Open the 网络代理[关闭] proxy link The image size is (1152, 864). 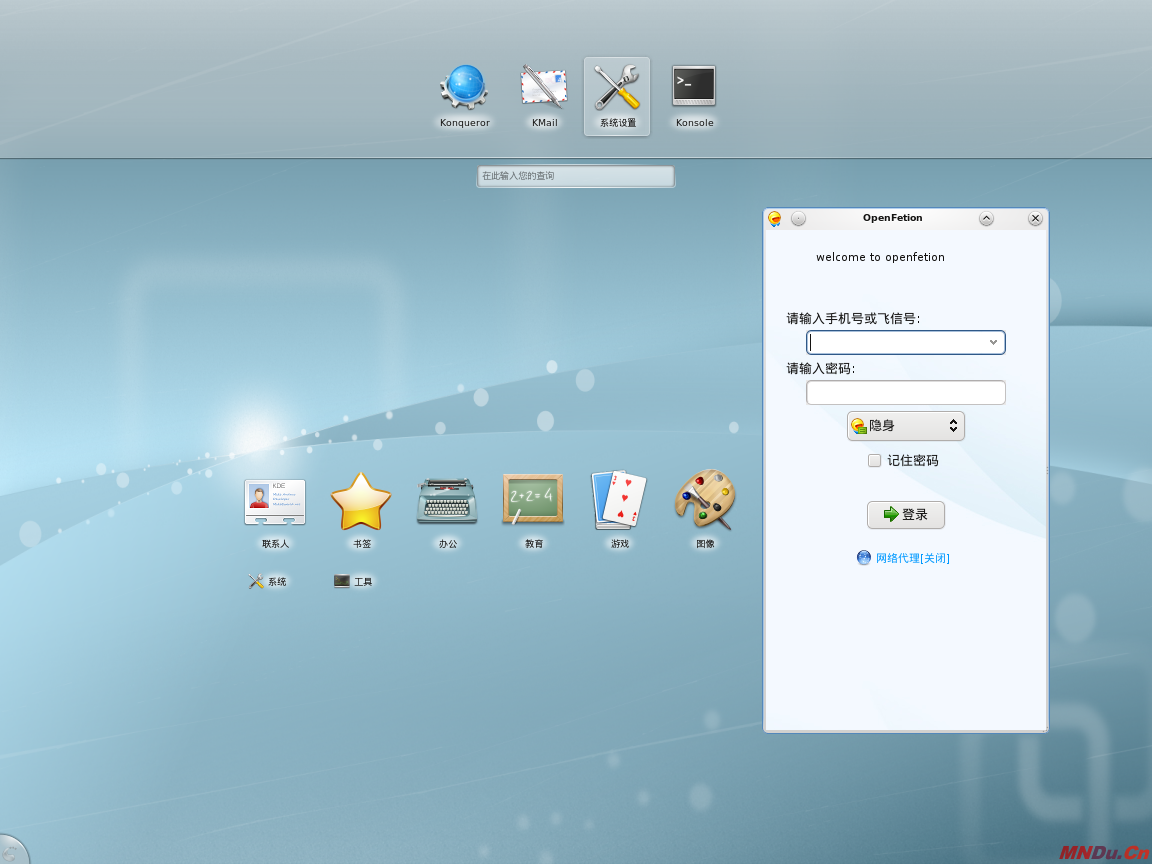(912, 558)
